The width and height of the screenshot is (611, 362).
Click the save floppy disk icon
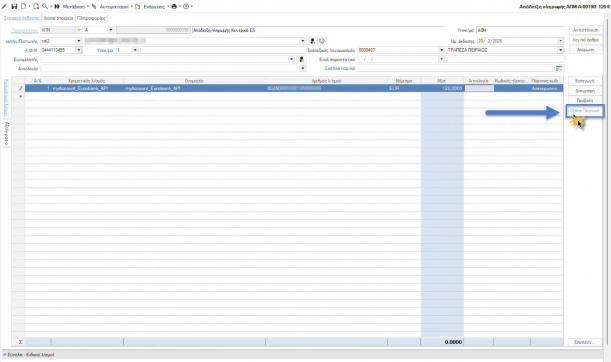click(x=14, y=6)
